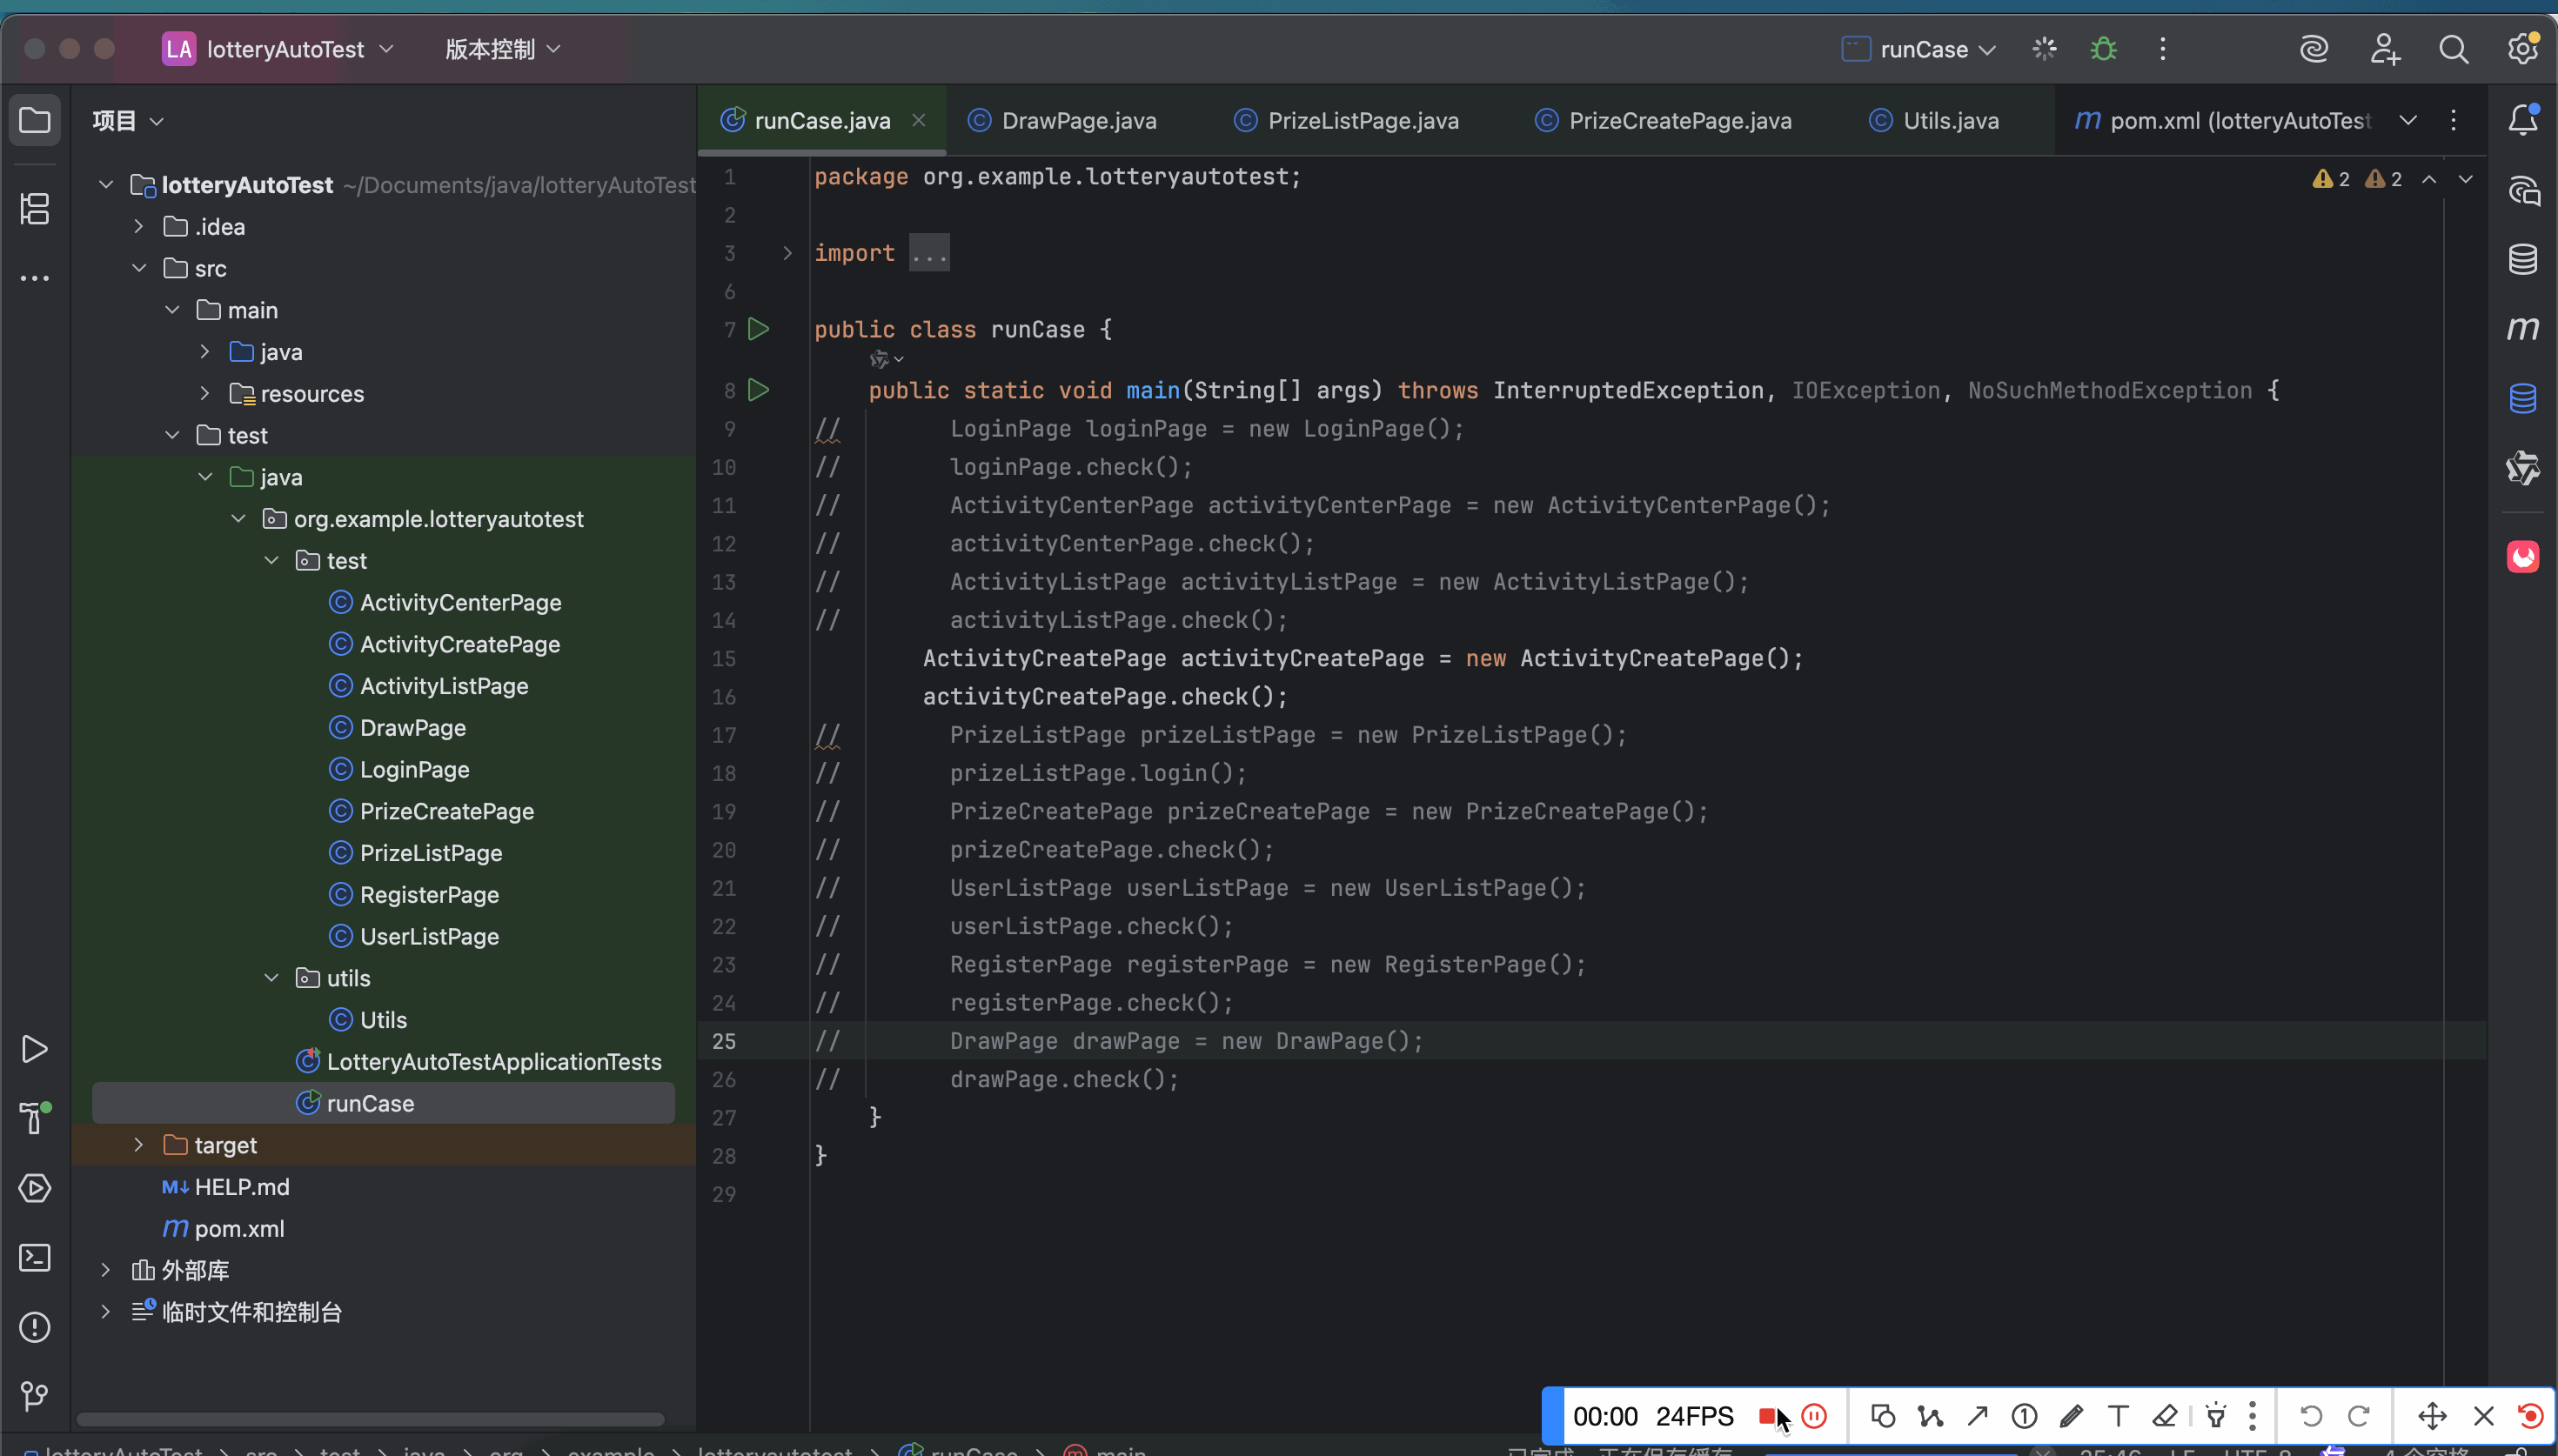Open the warnings count inspection widget
2558x1456 pixels.
tap(2358, 179)
